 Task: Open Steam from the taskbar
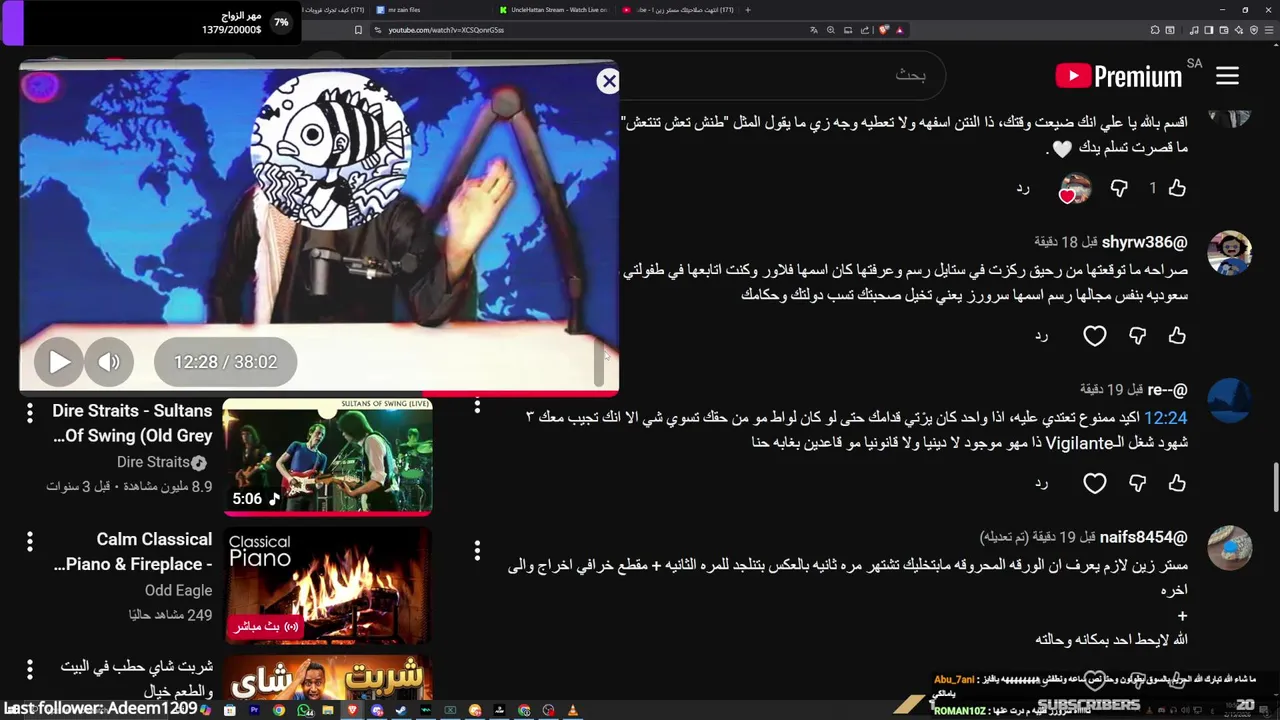401,710
